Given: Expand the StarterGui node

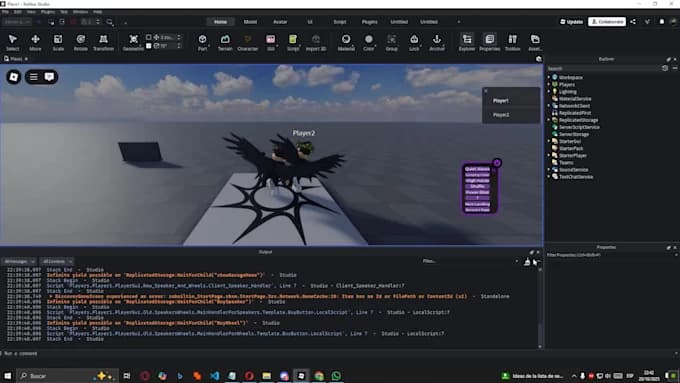Looking at the screenshot, I should pos(549,141).
